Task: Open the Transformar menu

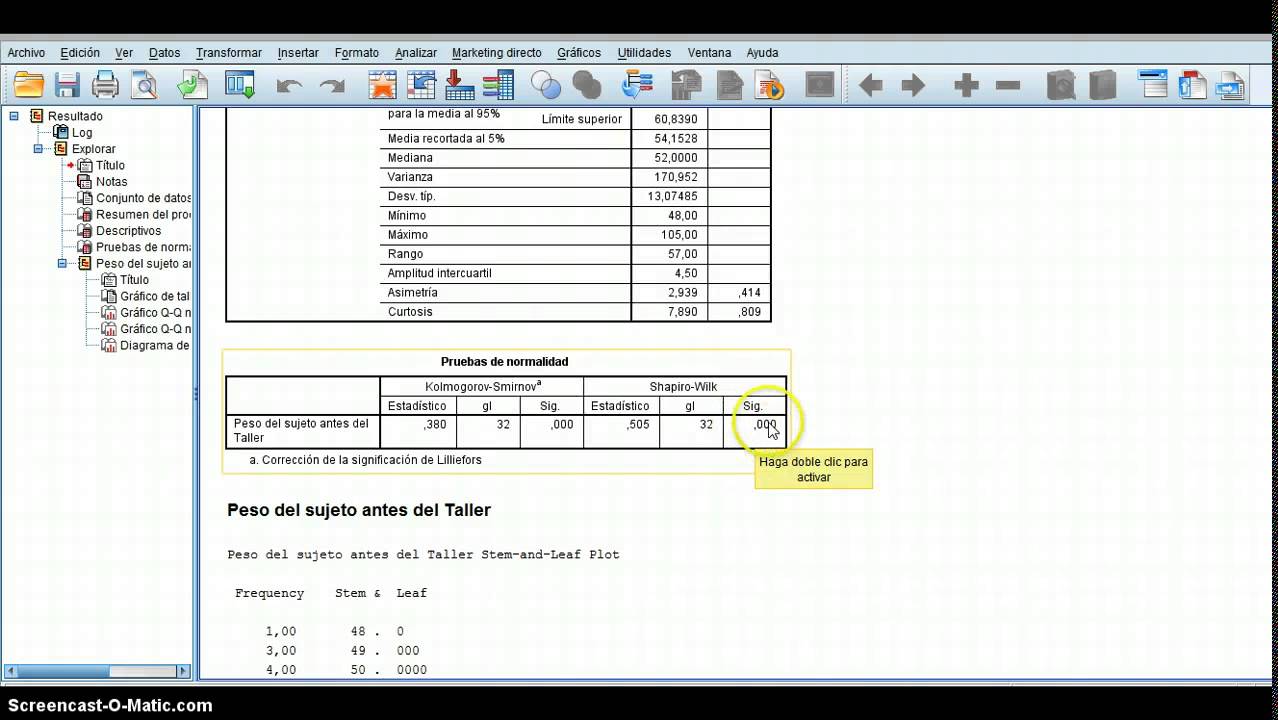Action: pyautogui.click(x=229, y=53)
